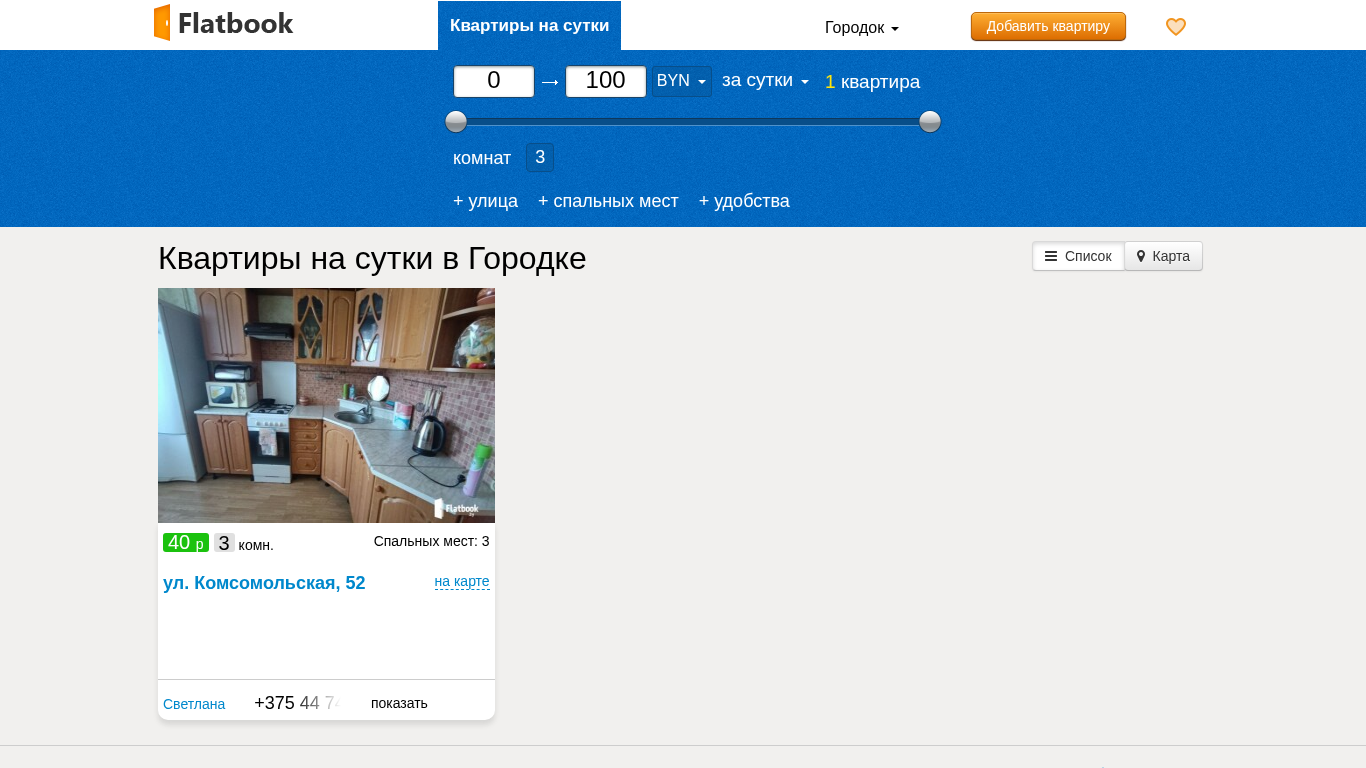Open ул. Комсомольская, 52 listing link
Screen dimensions: 1366x768
point(264,583)
